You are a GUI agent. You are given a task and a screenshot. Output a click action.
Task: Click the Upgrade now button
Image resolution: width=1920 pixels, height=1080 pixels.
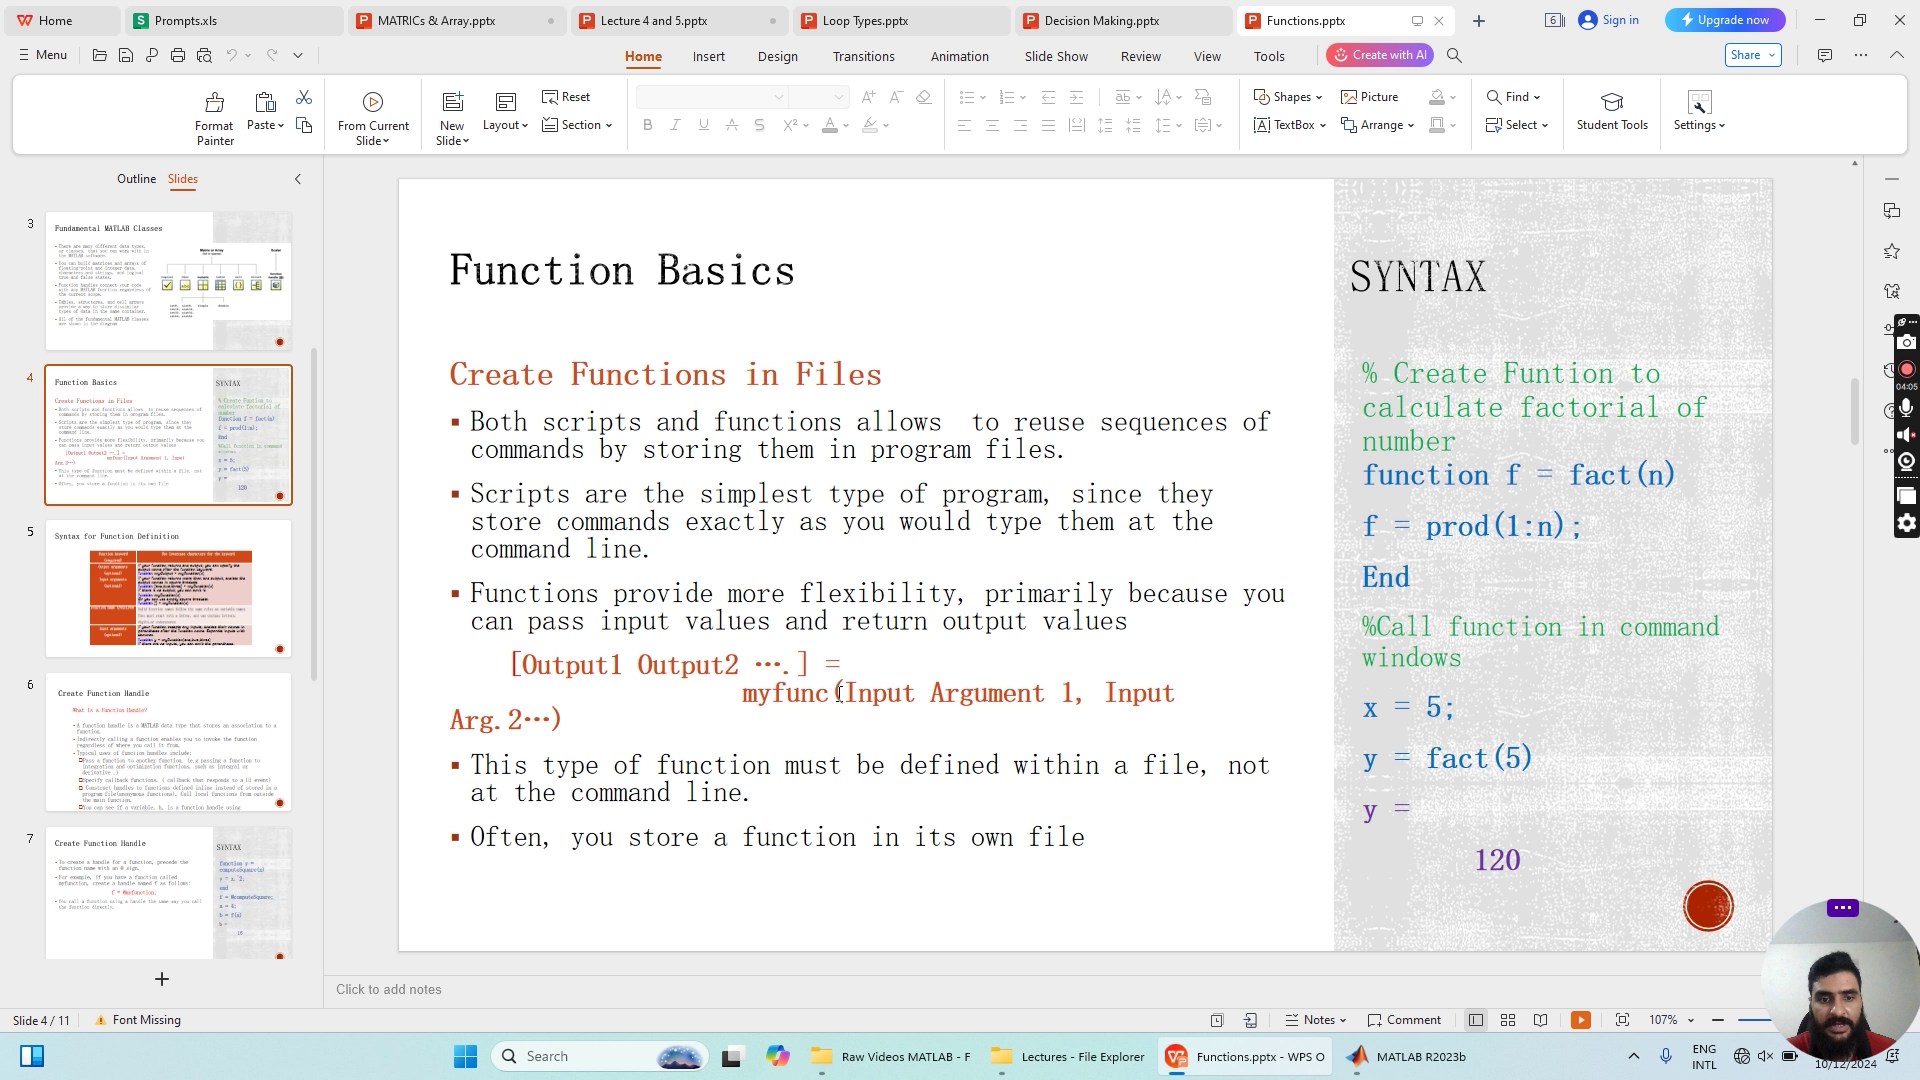pyautogui.click(x=1725, y=20)
